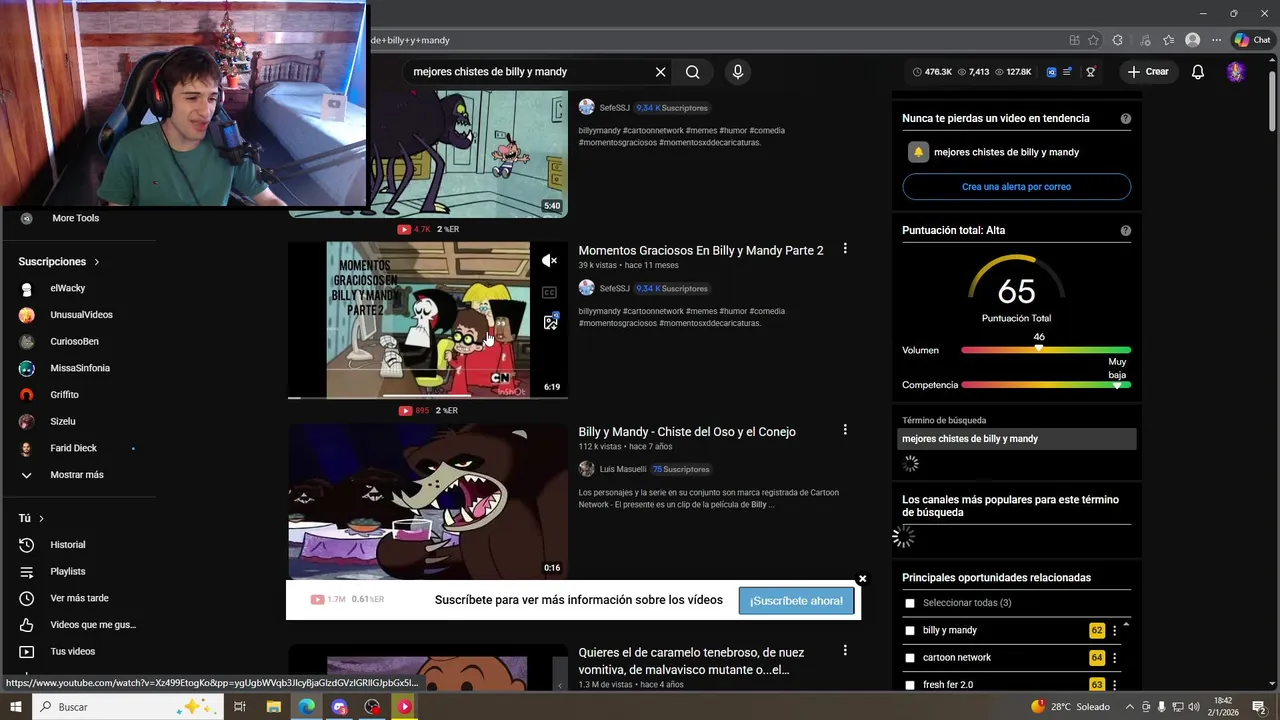
Task: Open Edge Copilot Chat button
Action: click(1253, 40)
